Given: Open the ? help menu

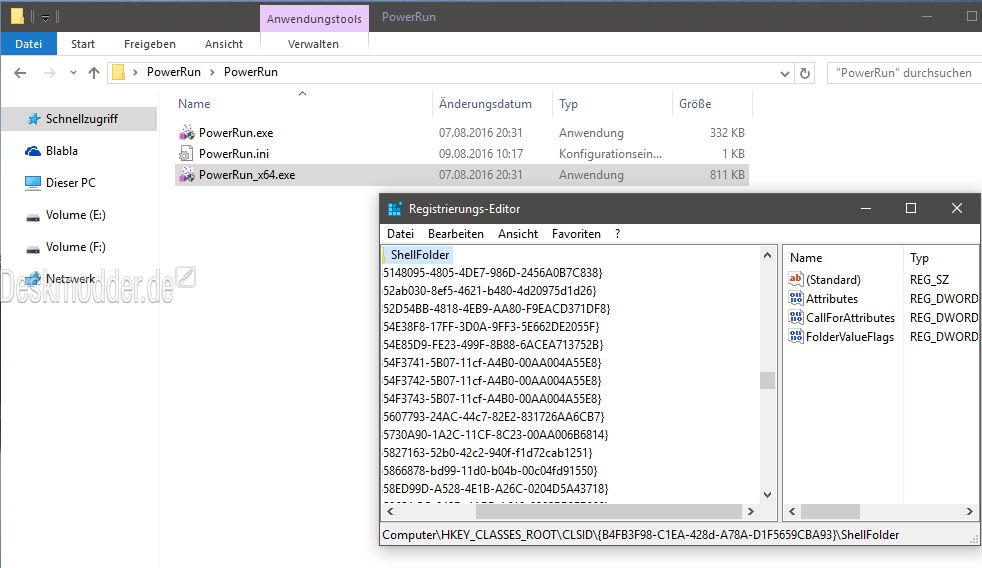Looking at the screenshot, I should coord(618,234).
